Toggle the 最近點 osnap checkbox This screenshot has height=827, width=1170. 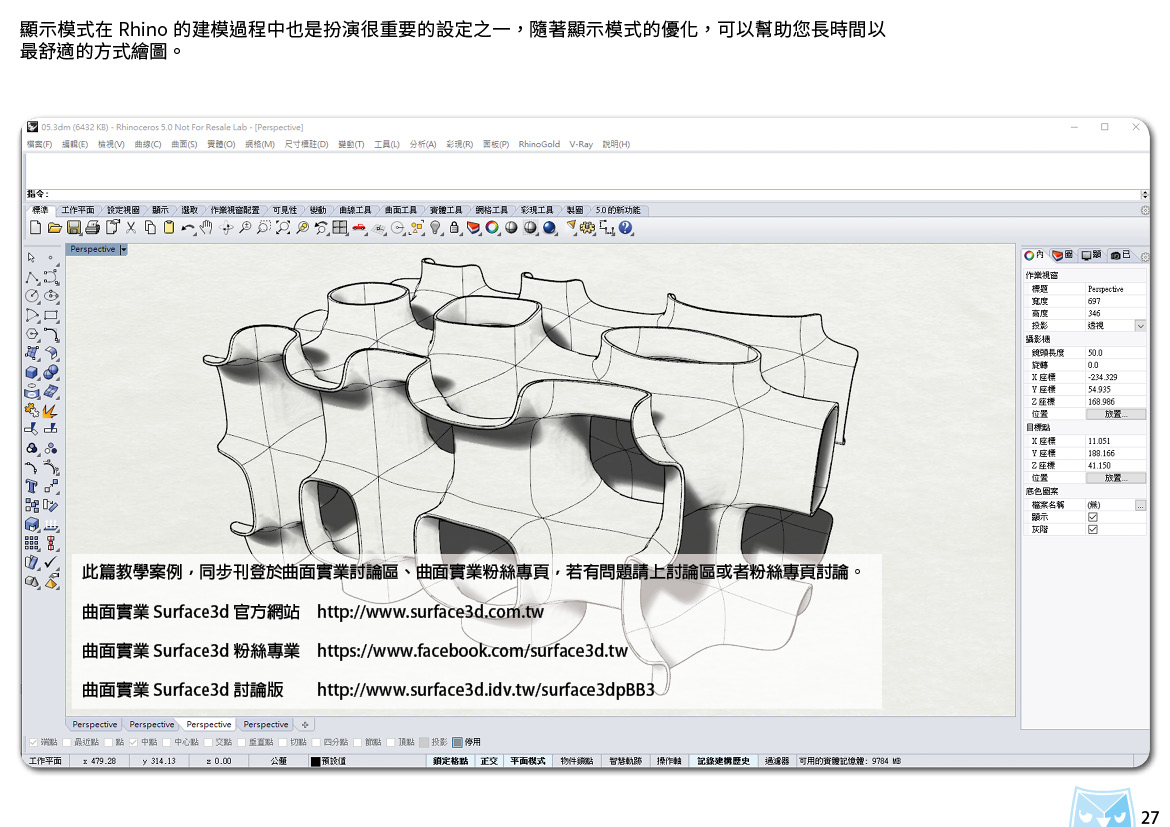coord(67,743)
